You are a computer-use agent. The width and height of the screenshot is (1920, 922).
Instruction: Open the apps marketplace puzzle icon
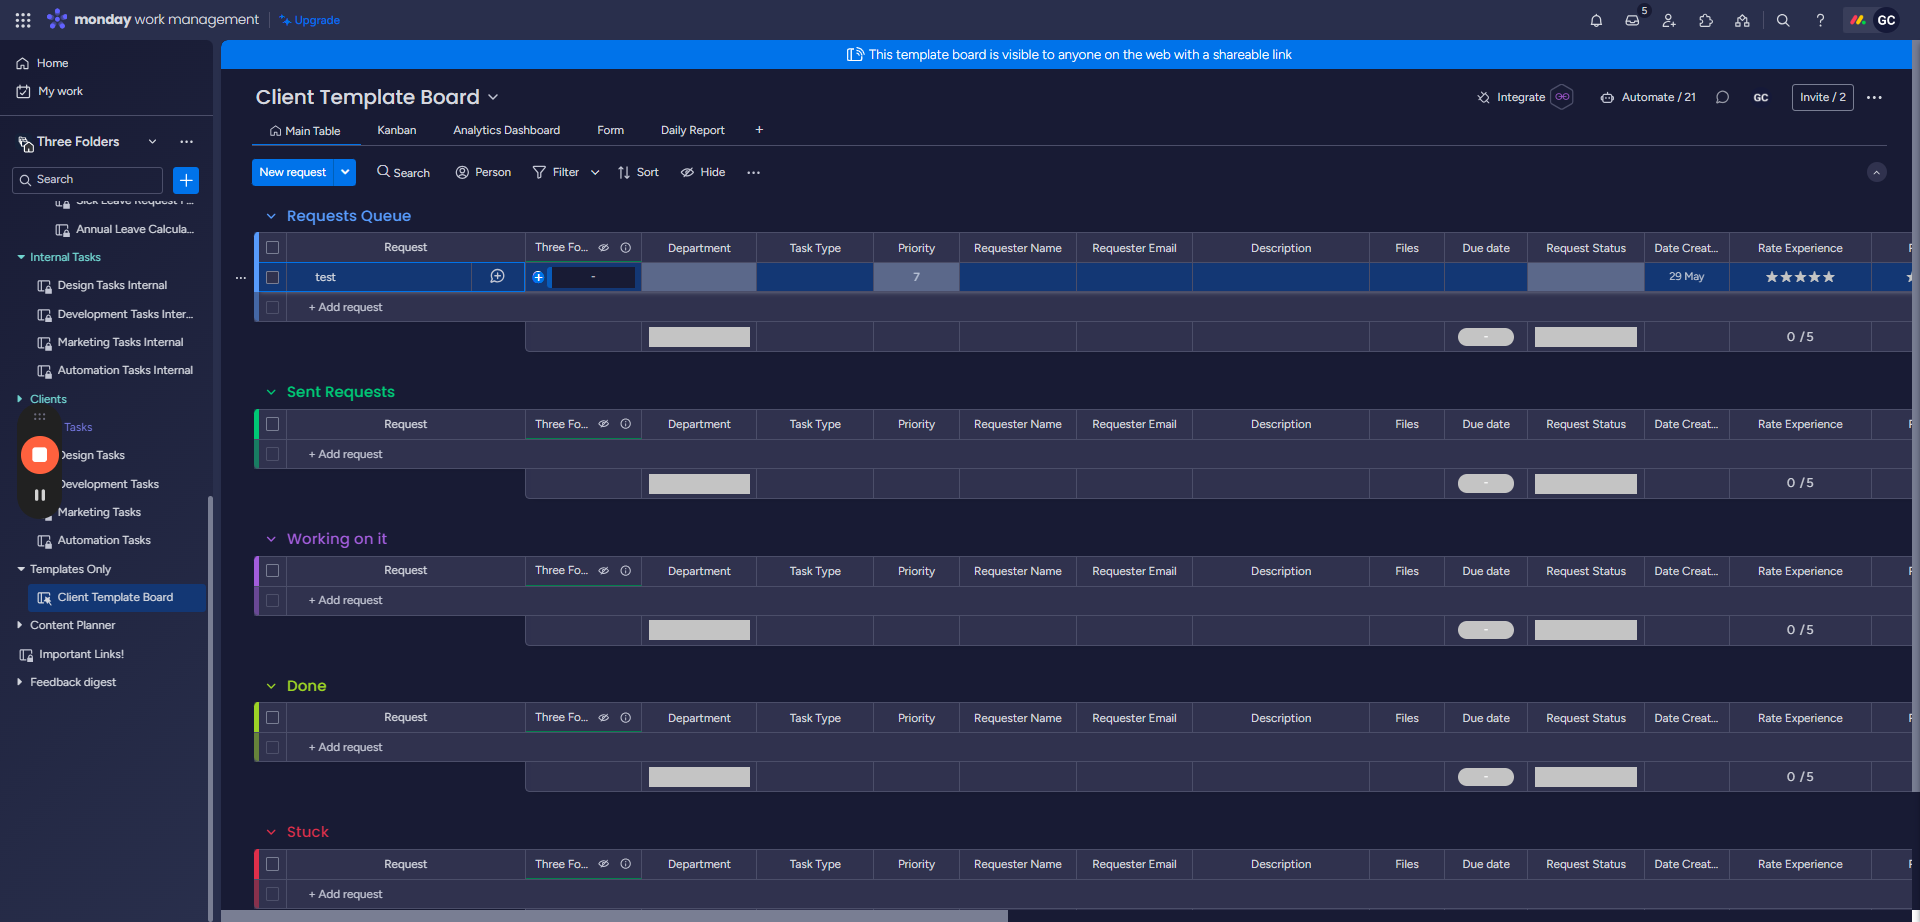coord(1706,20)
